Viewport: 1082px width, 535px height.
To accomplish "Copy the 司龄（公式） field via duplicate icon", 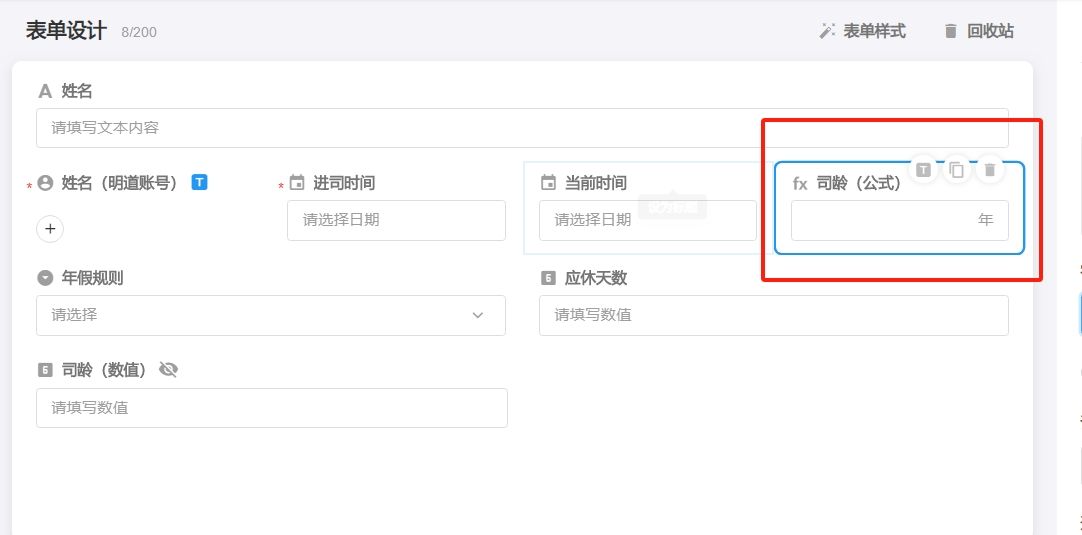I will pos(956,169).
